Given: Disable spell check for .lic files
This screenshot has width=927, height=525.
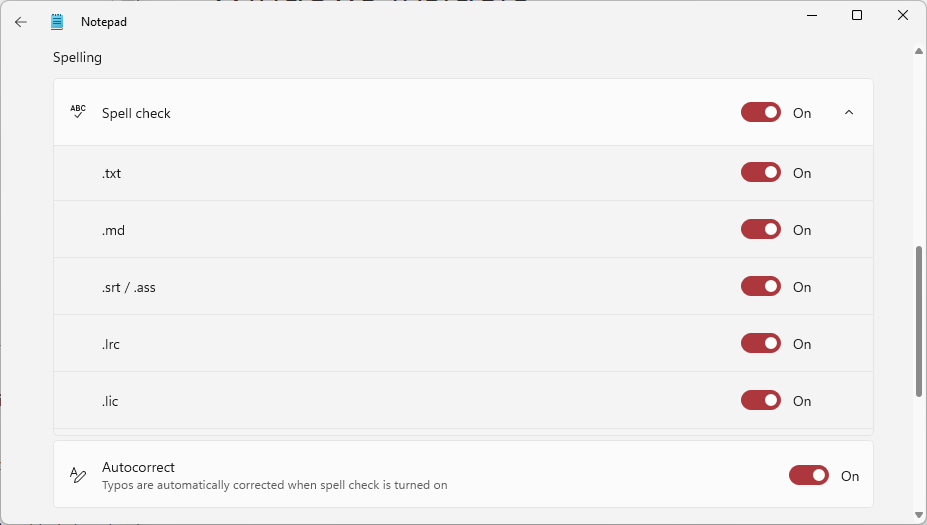Looking at the screenshot, I should pyautogui.click(x=761, y=400).
